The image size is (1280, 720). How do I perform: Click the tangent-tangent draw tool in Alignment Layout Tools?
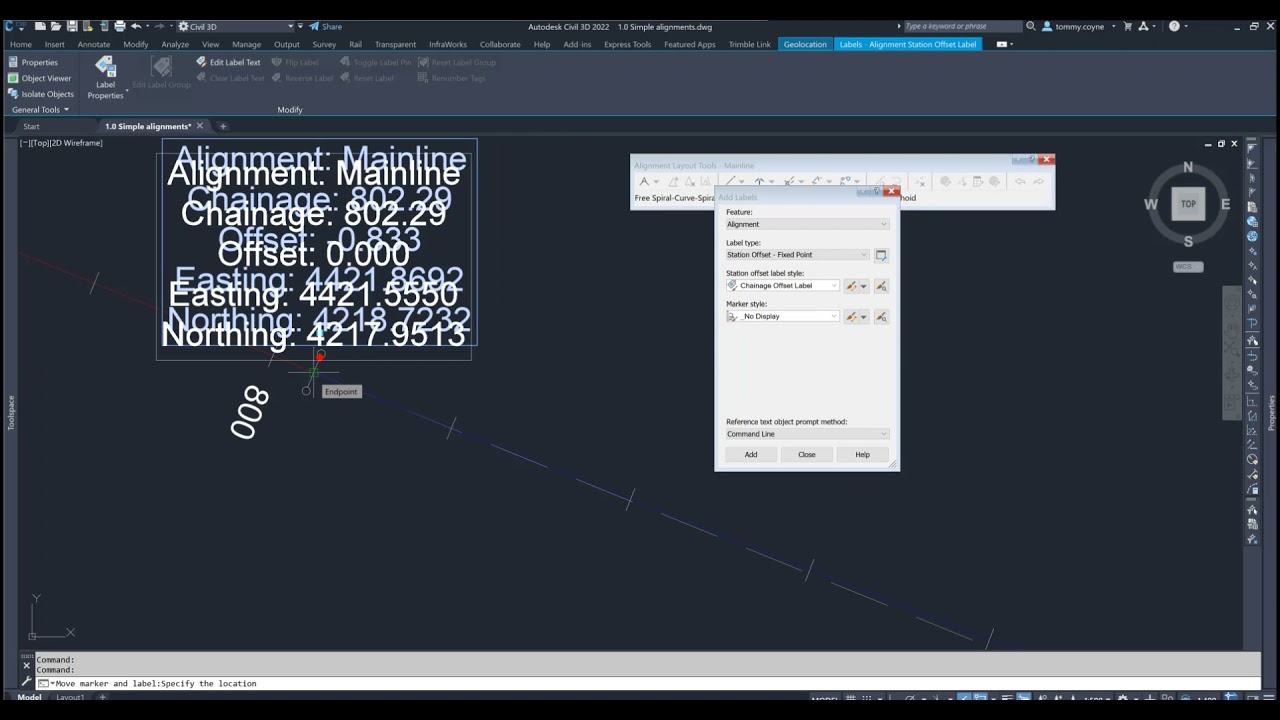(647, 181)
